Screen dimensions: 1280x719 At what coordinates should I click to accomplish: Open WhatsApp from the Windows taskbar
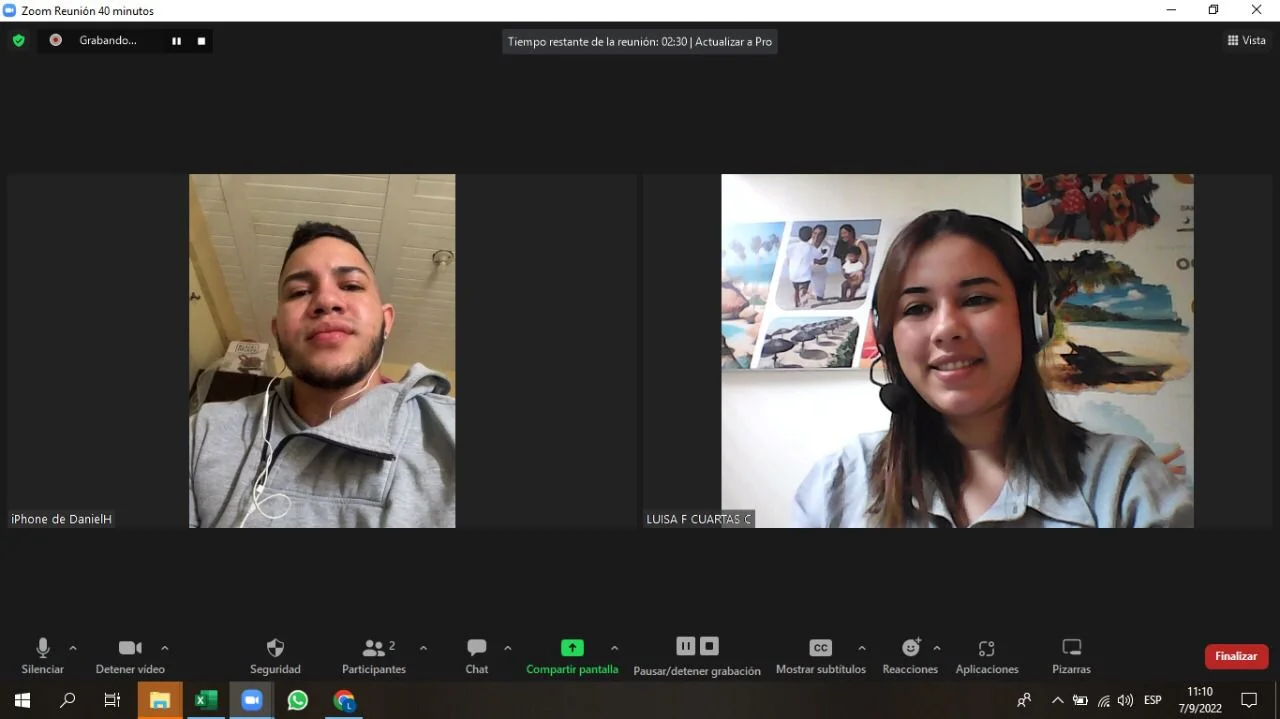pyautogui.click(x=298, y=700)
